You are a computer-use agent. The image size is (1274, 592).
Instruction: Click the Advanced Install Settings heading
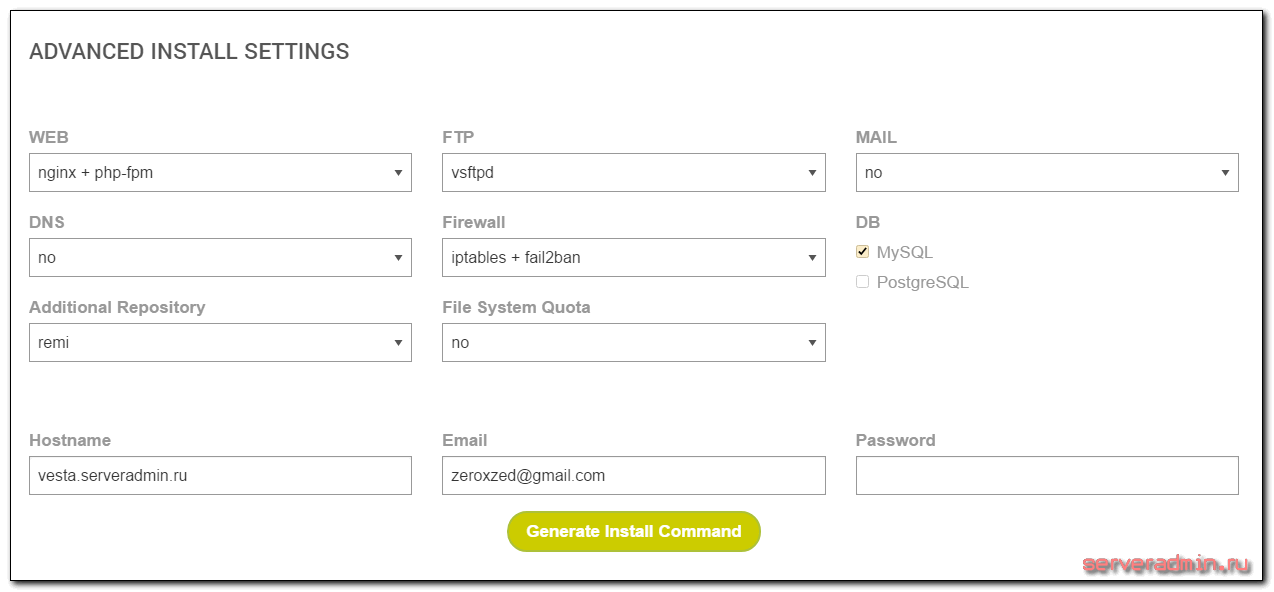point(189,52)
